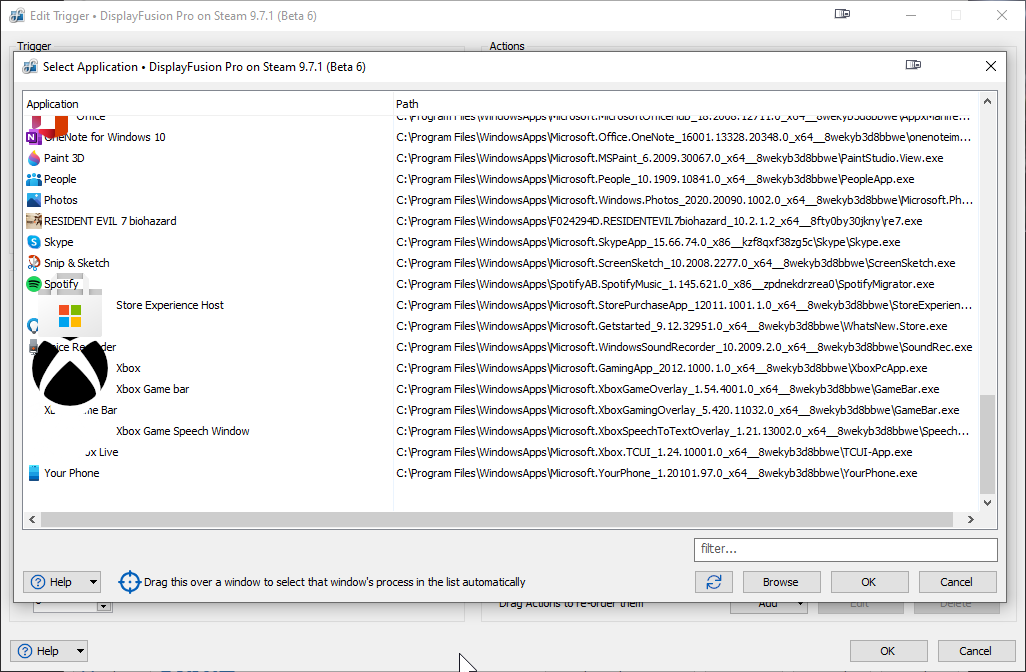Select the RESIDENT EVIL 7 biohazard entry
1026x672 pixels.
coord(110,221)
